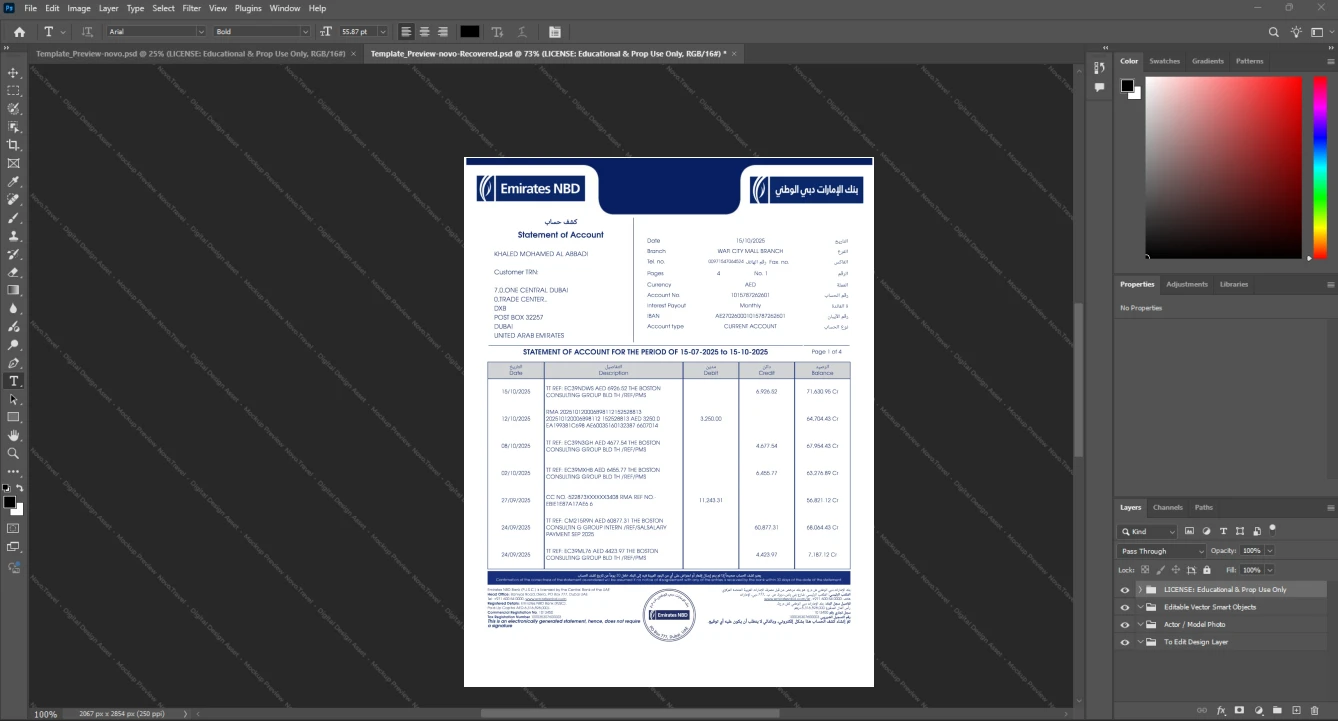Viewport: 1338px width, 721px height.
Task: Open the Fill dropdown arrow
Action: [x=1270, y=570]
